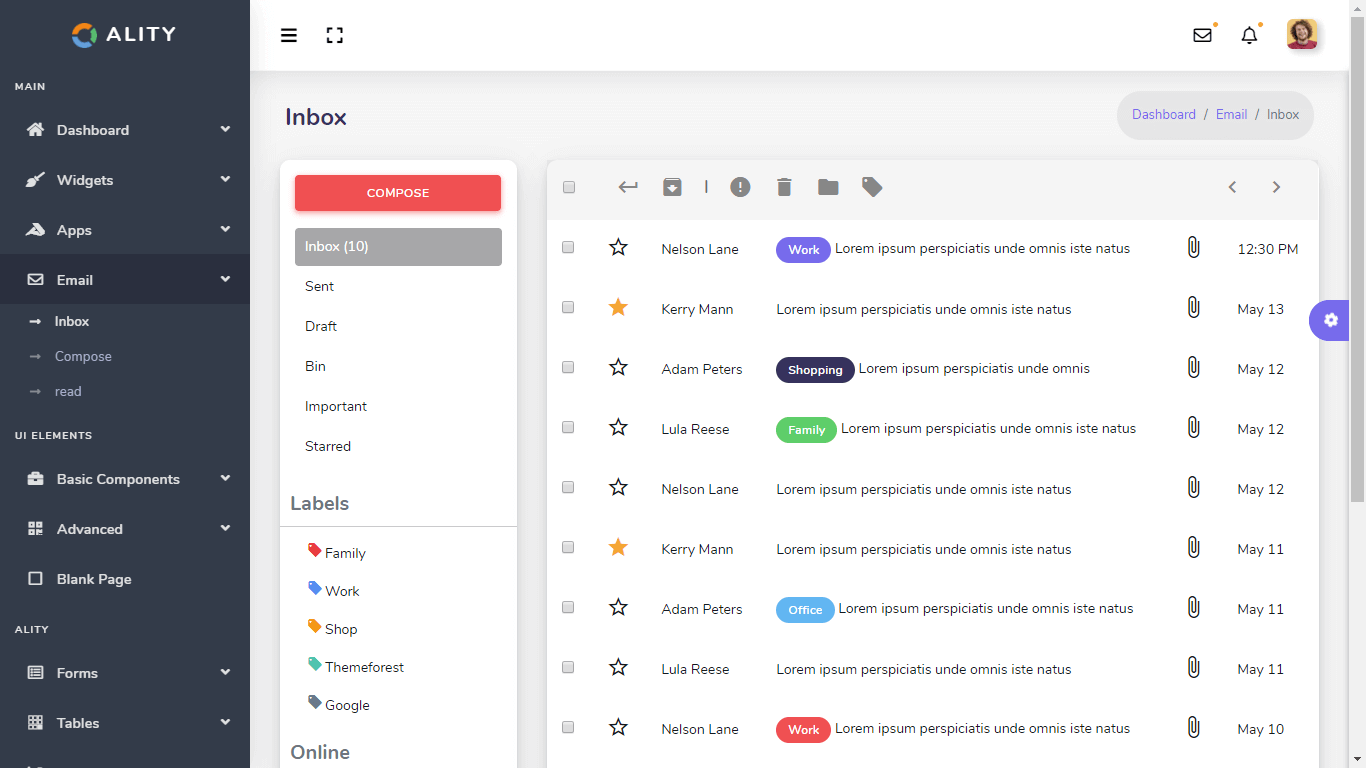Click the Compose button
The height and width of the screenshot is (768, 1366).
[x=398, y=193]
